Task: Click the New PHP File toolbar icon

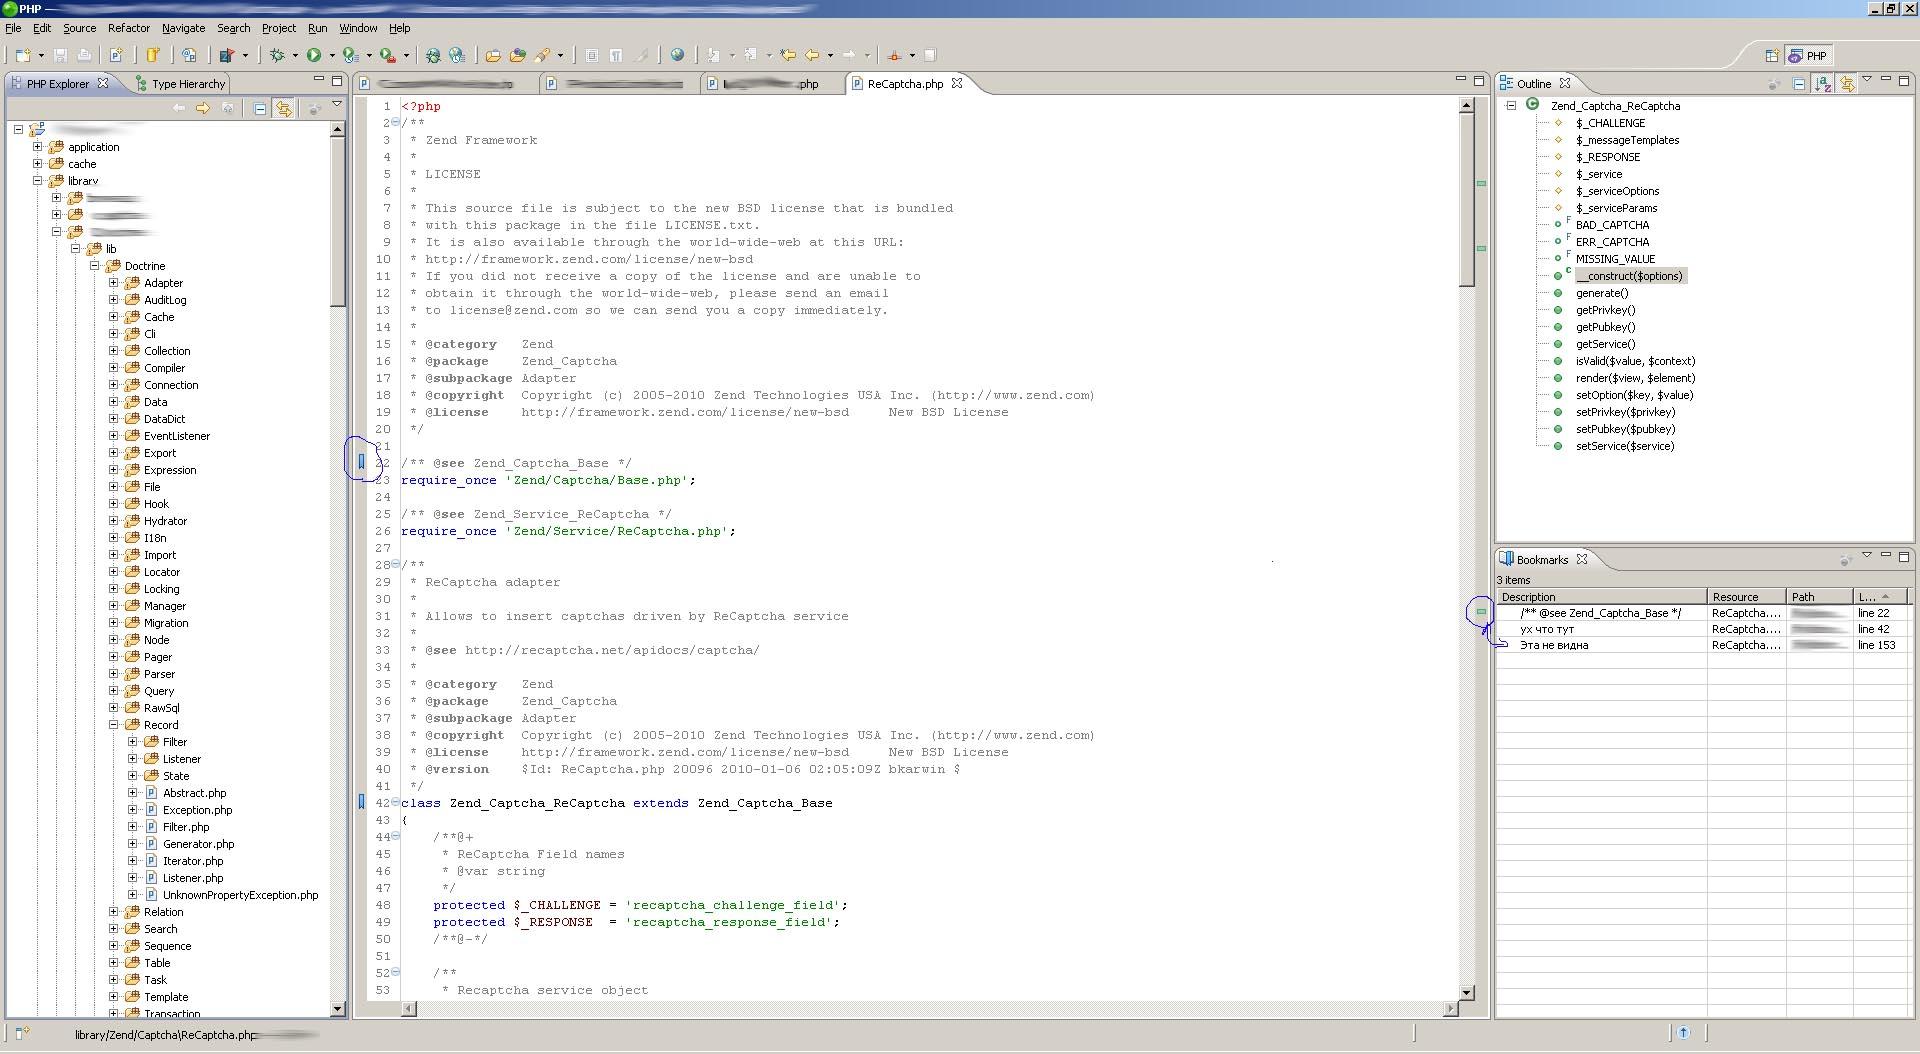Action: 116,56
